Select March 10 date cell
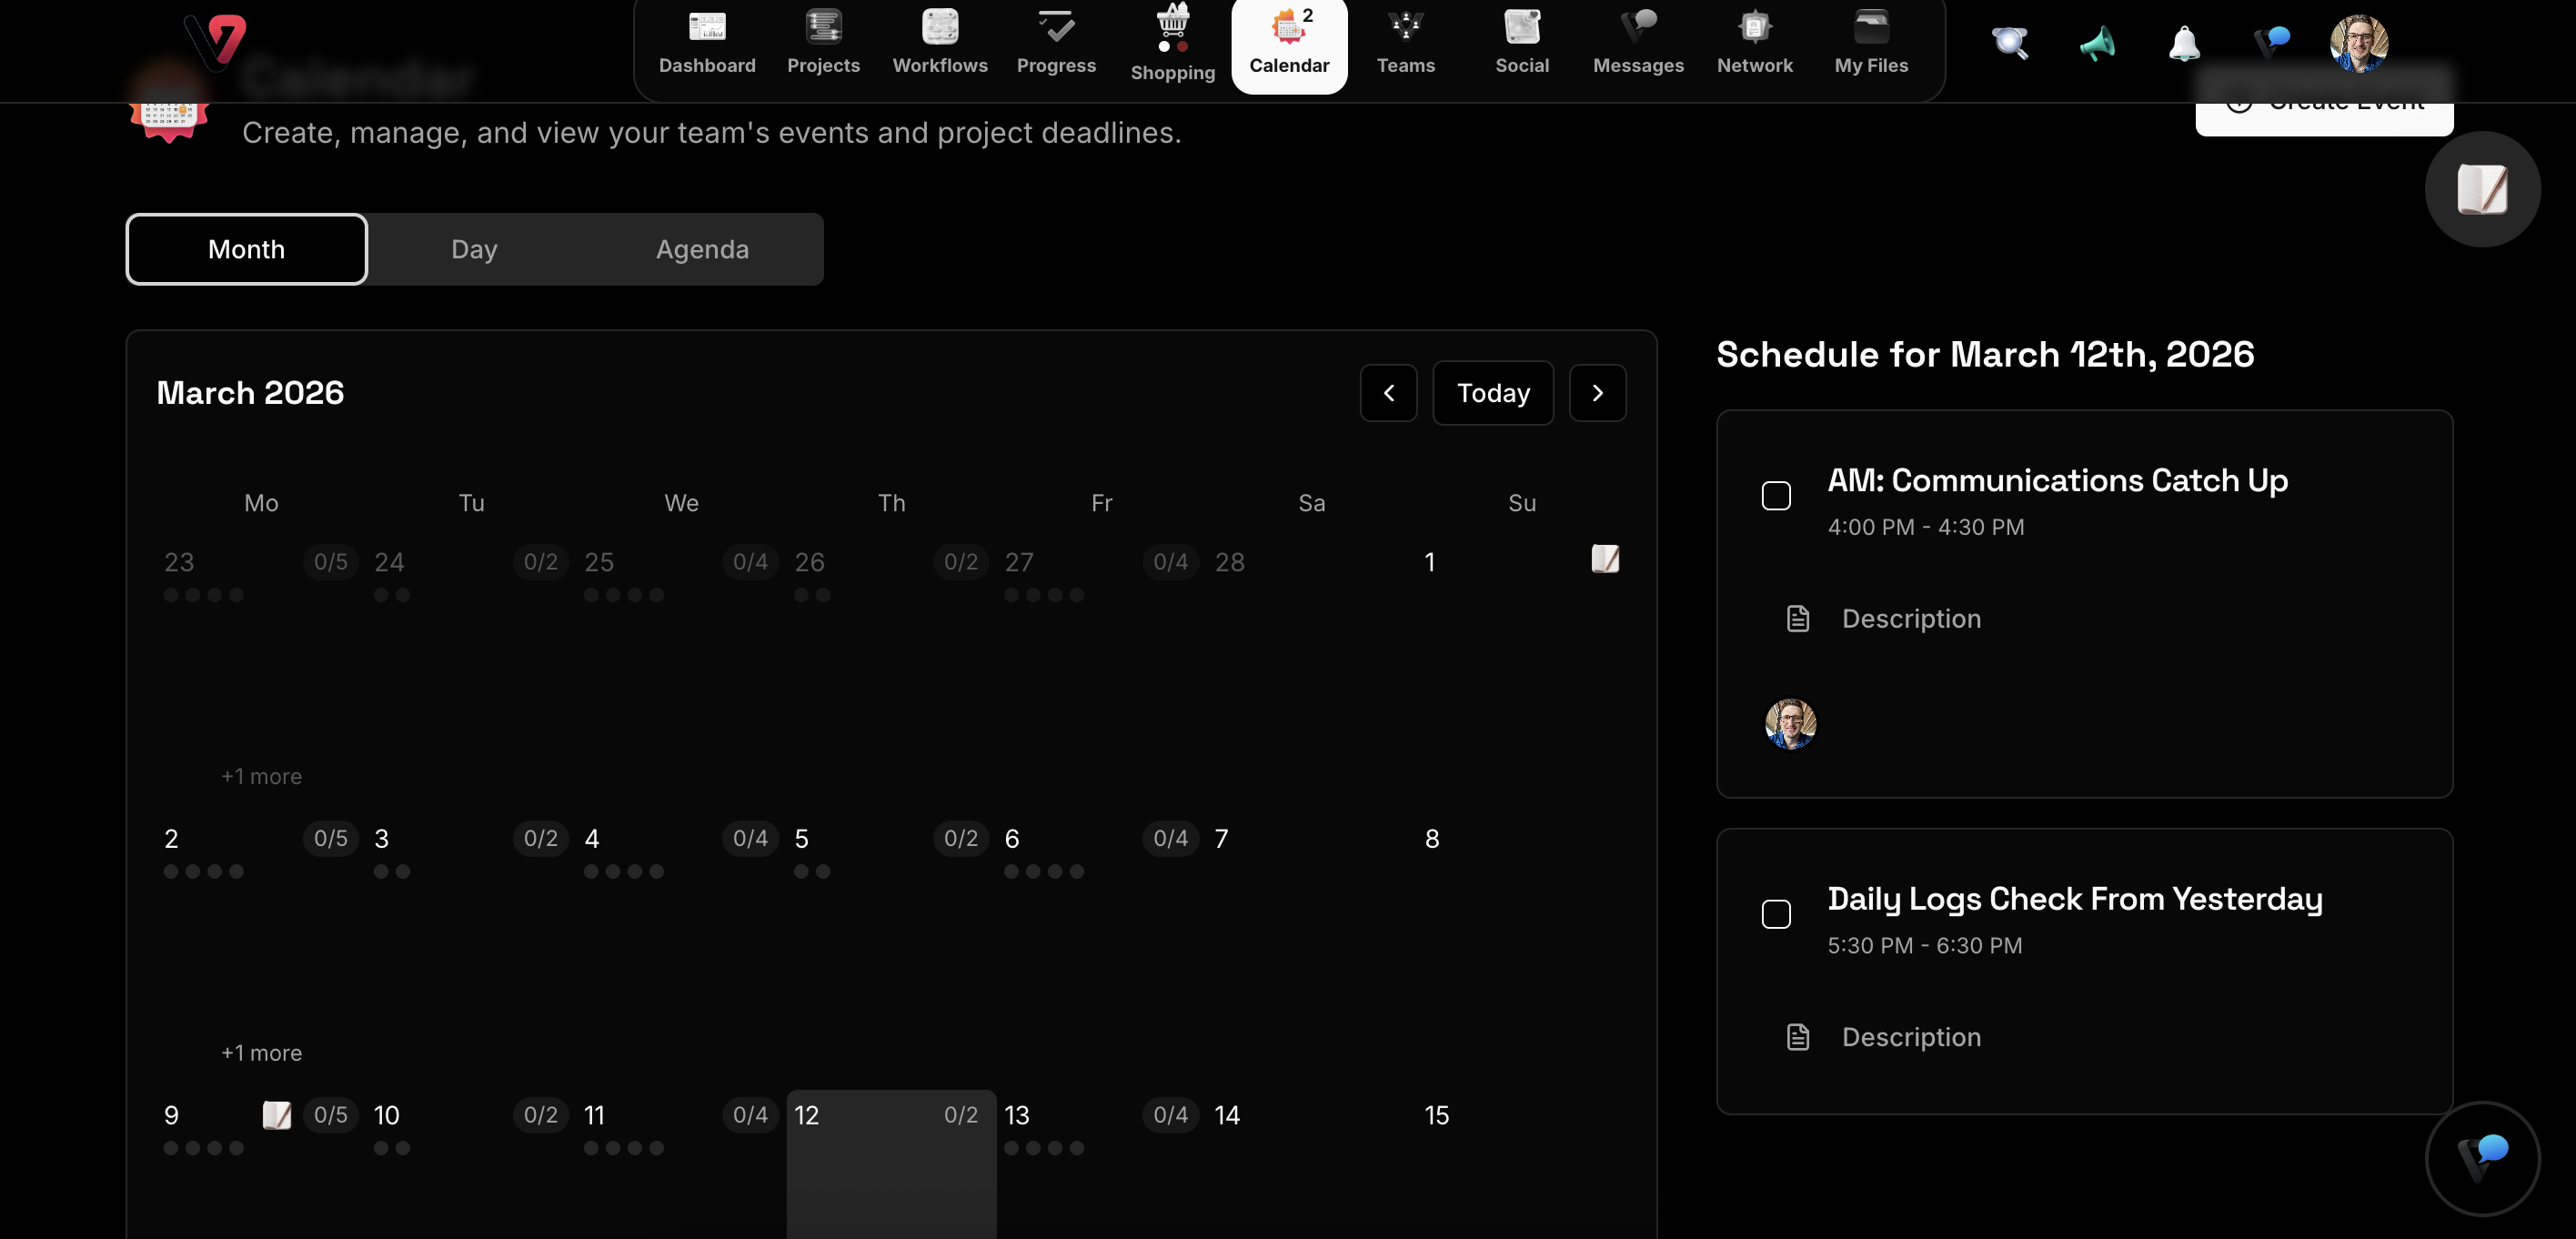Image resolution: width=2576 pixels, height=1239 pixels. (471, 1164)
